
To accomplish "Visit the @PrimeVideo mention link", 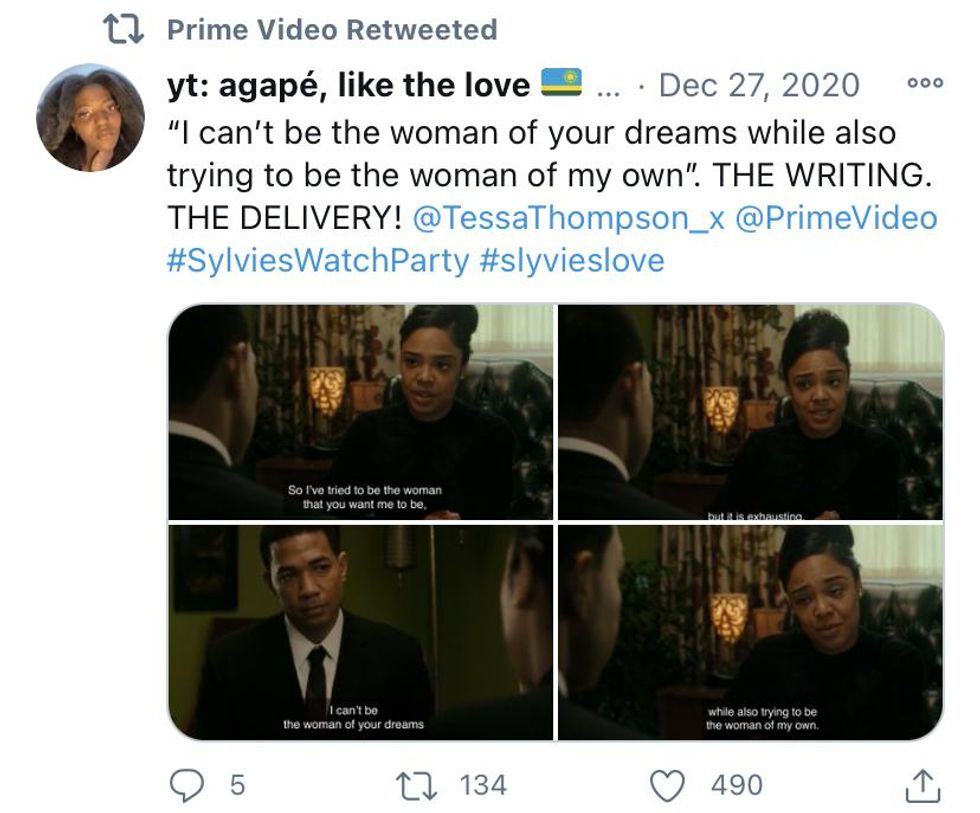I will 836,218.
